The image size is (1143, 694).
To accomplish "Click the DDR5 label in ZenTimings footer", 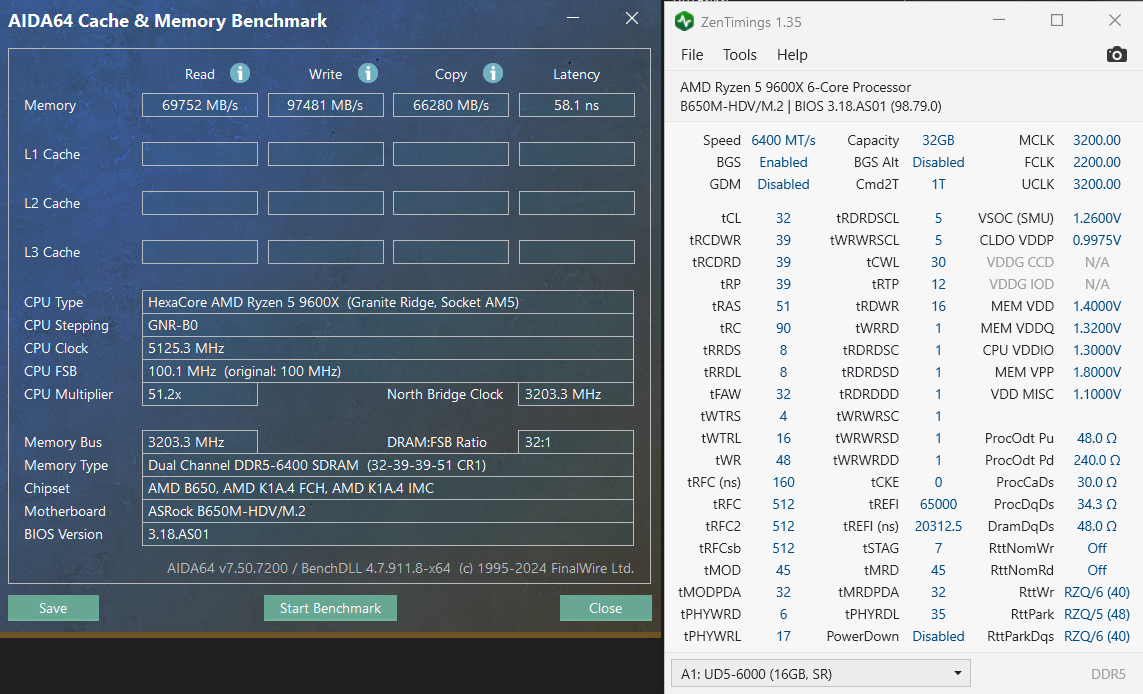I will (1108, 674).
